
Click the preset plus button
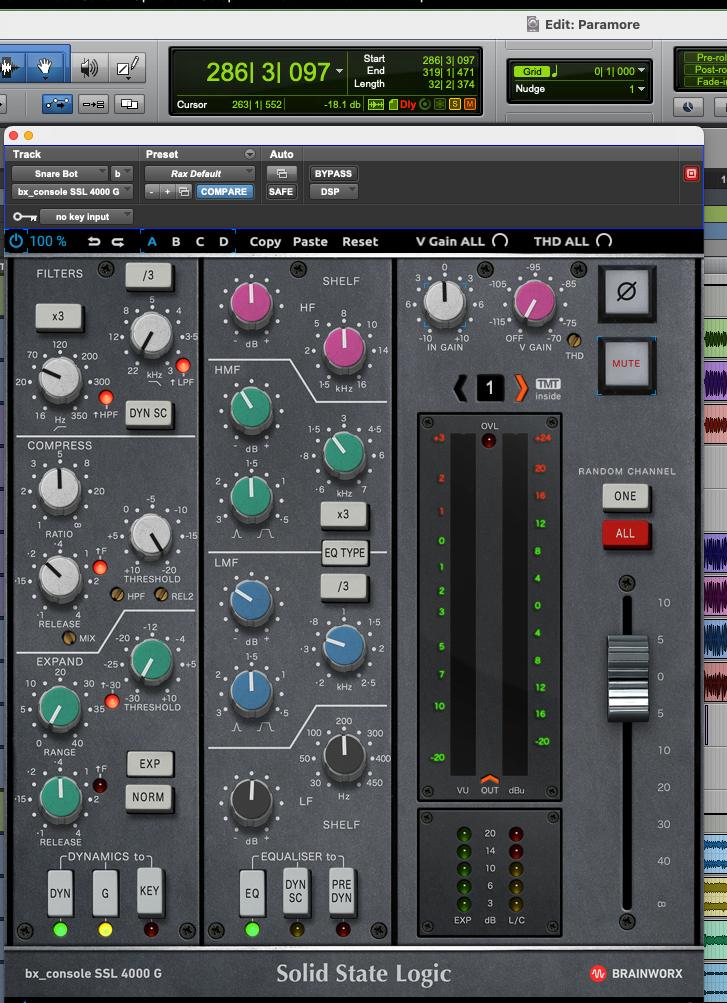tap(168, 191)
